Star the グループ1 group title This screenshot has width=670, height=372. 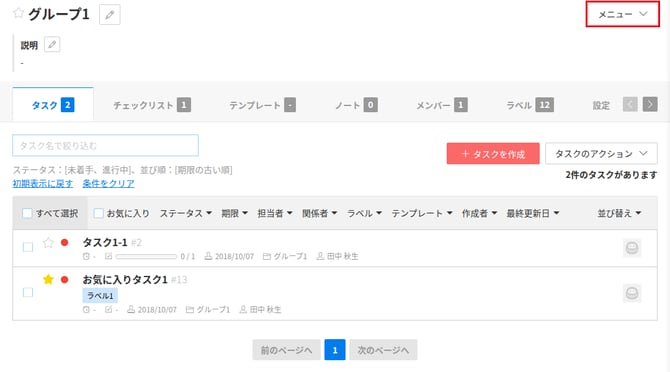[x=18, y=13]
